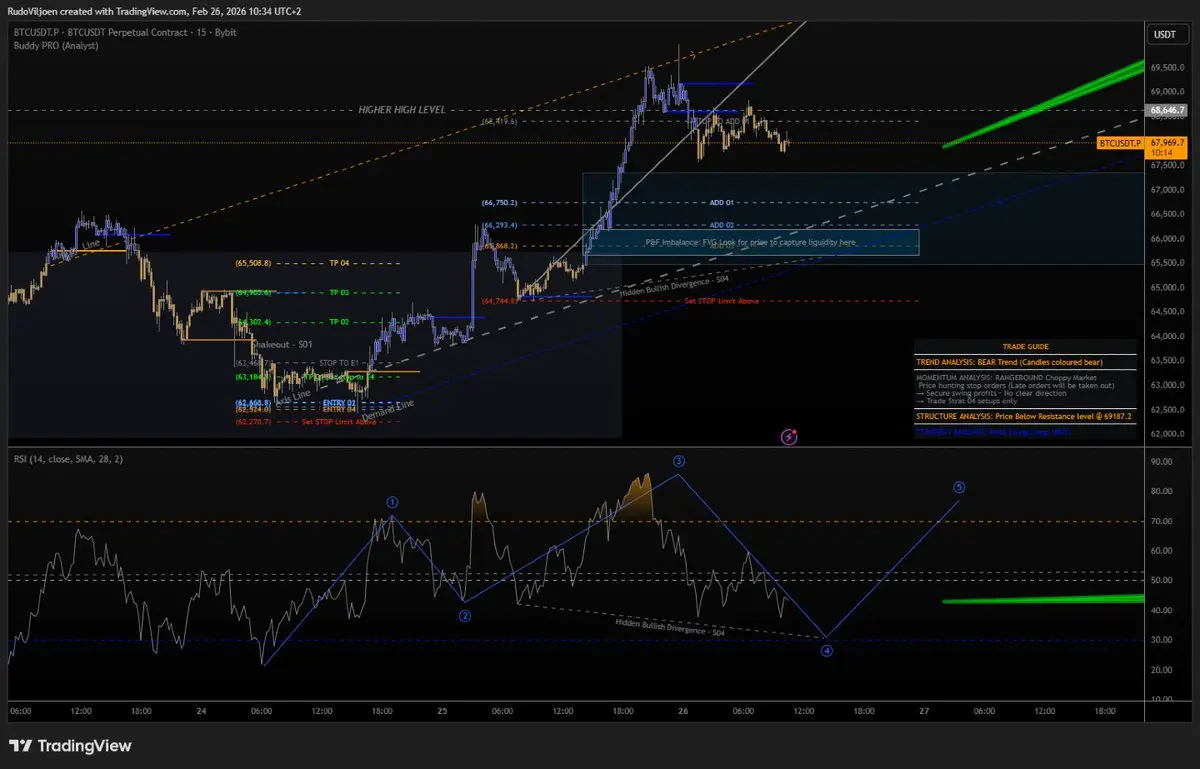Click the TP 04 target label

tap(341, 263)
